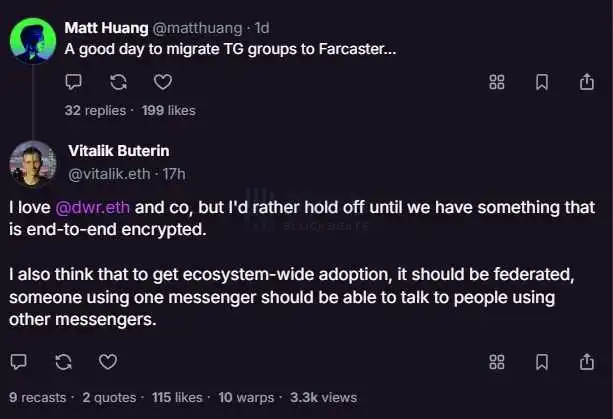613x419 pixels.
Task: Show the 199 likes list
Action: [168, 110]
